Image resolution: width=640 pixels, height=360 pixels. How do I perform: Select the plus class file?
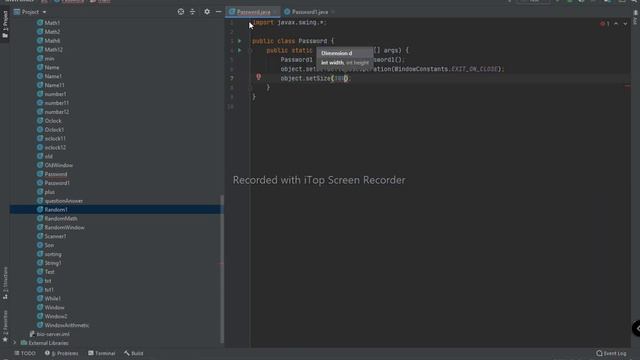[46, 192]
